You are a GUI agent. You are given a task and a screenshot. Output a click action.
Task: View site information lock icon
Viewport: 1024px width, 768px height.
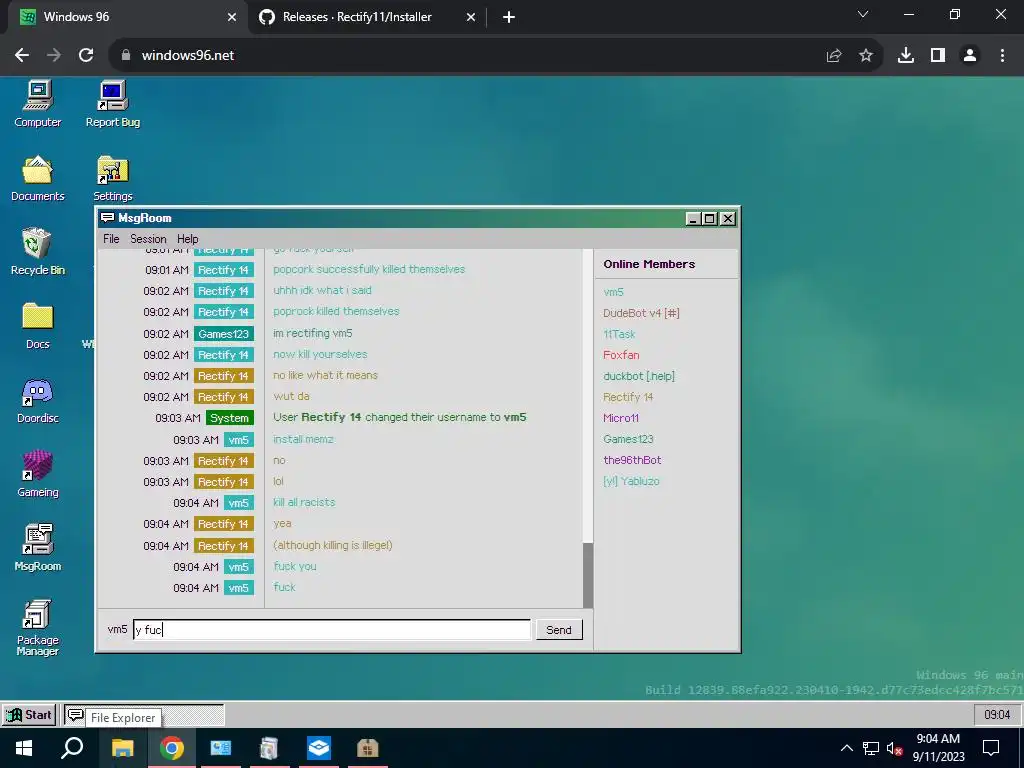click(126, 56)
